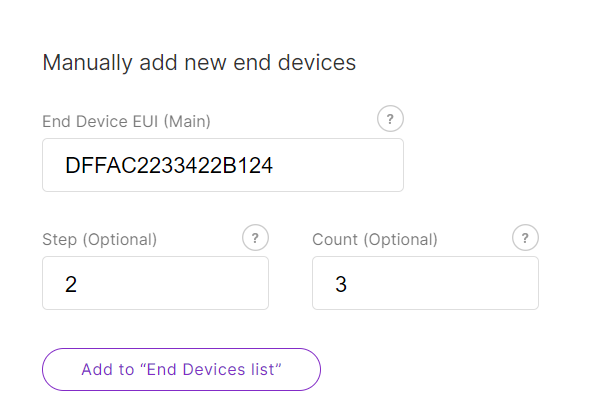Open help for End Device EUI field

pyautogui.click(x=390, y=119)
